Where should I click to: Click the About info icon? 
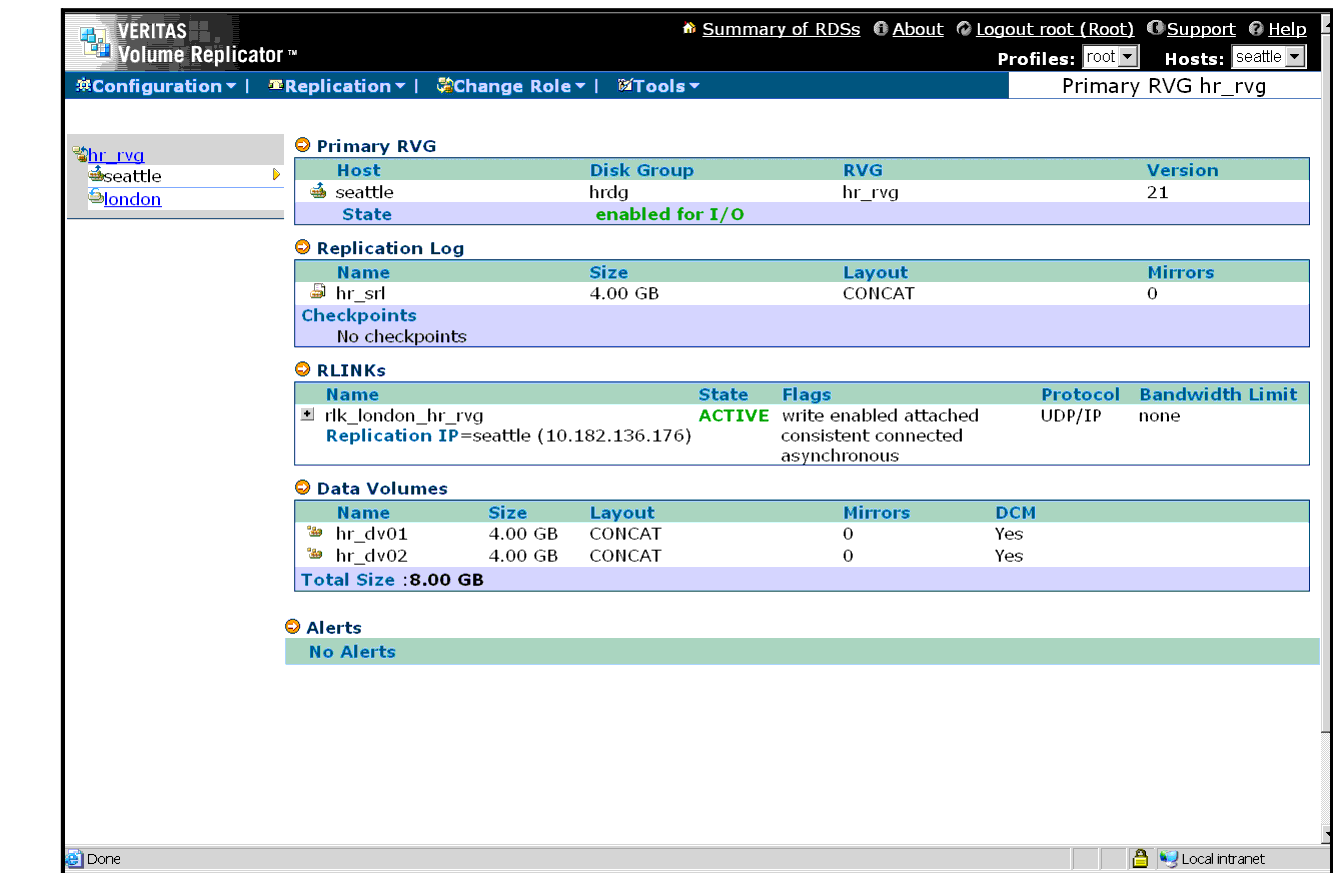click(x=881, y=28)
